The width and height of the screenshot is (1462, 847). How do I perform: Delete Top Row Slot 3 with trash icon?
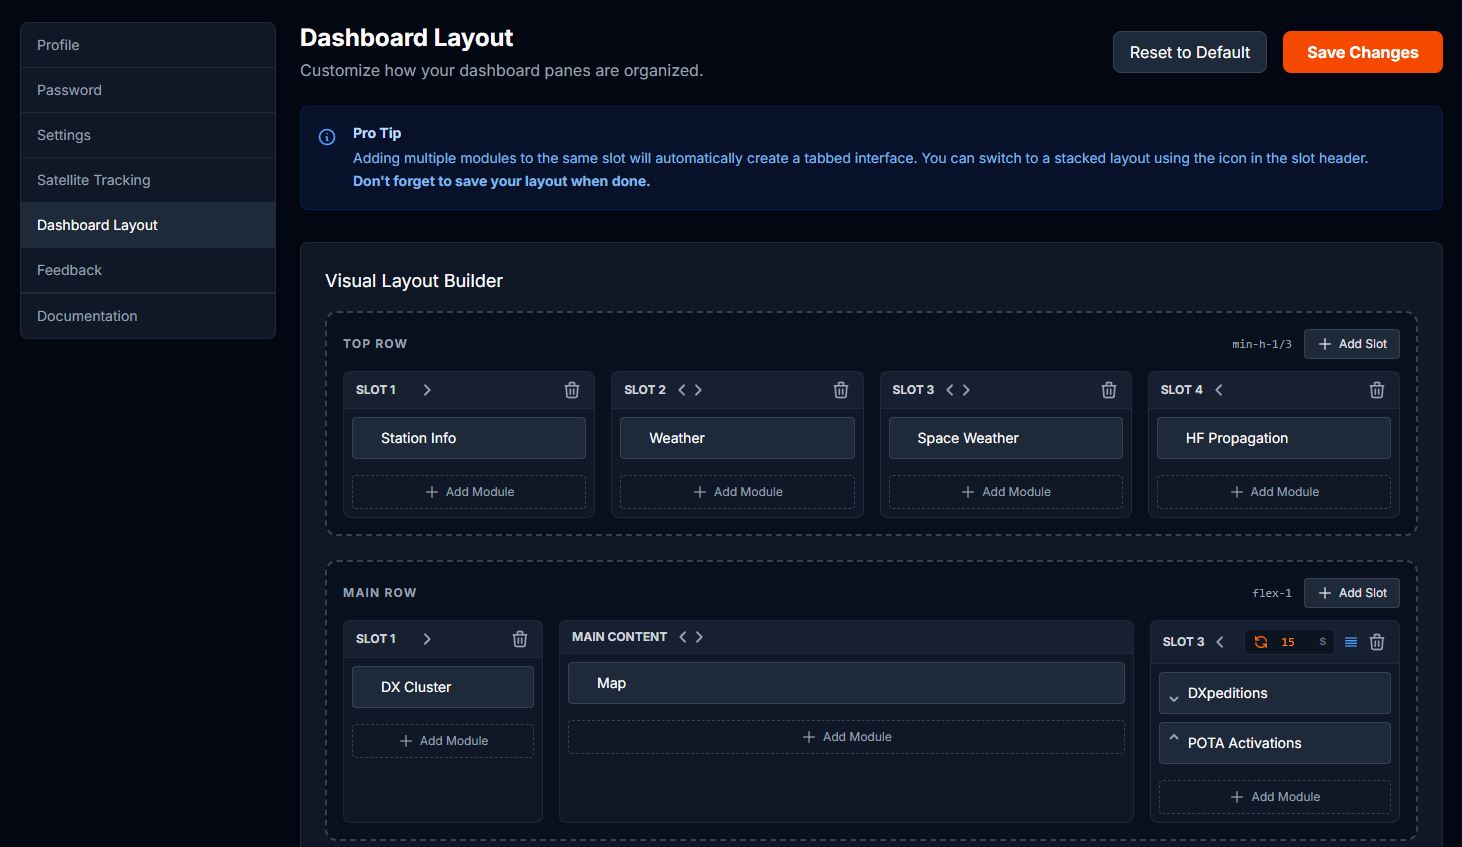(1109, 390)
